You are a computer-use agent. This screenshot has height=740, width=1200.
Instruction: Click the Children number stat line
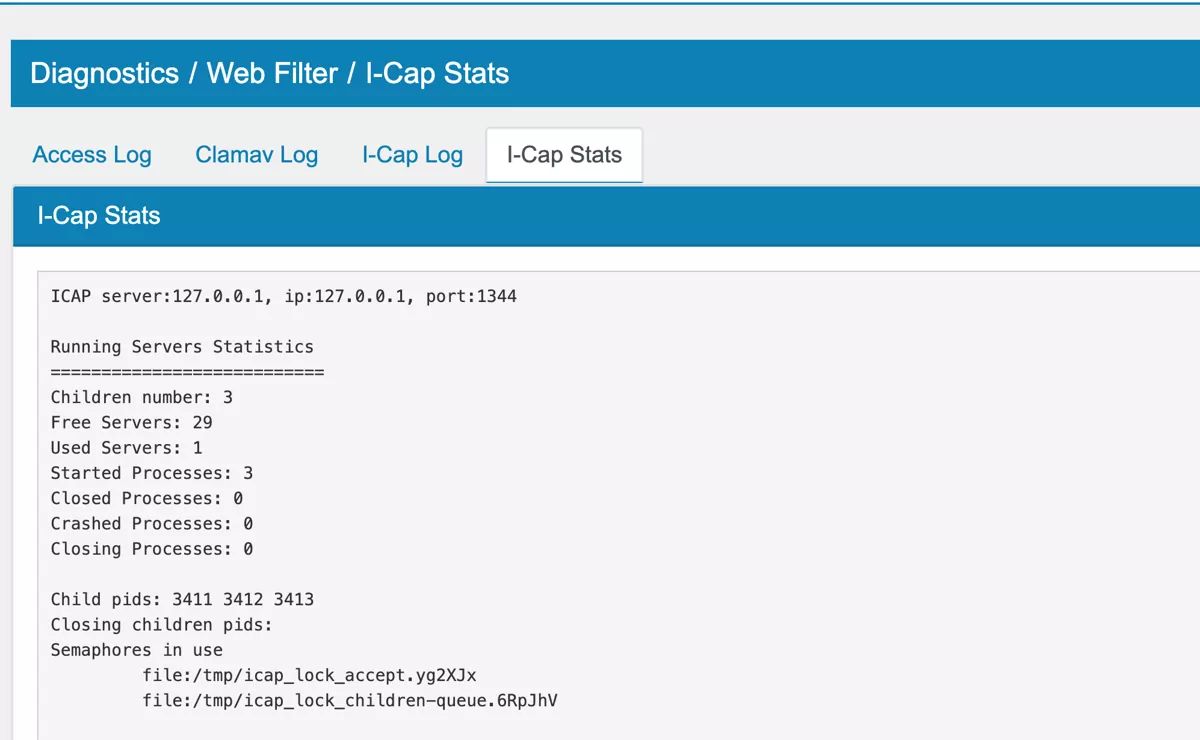[140, 396]
